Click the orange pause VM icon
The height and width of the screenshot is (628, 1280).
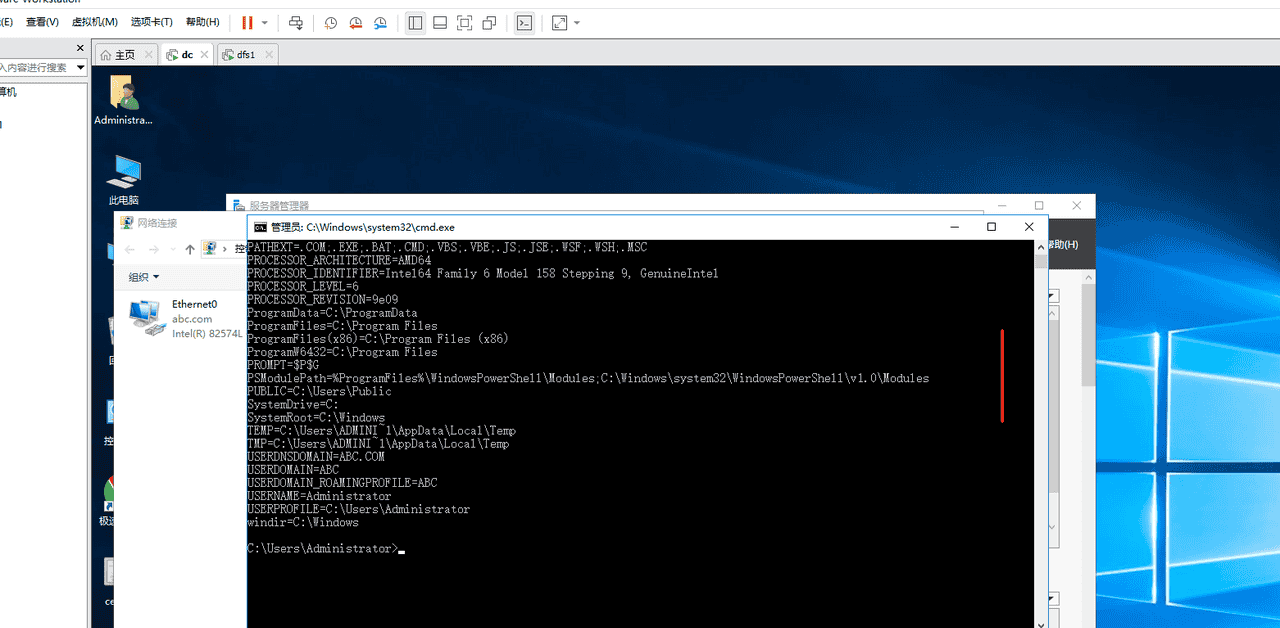click(247, 22)
